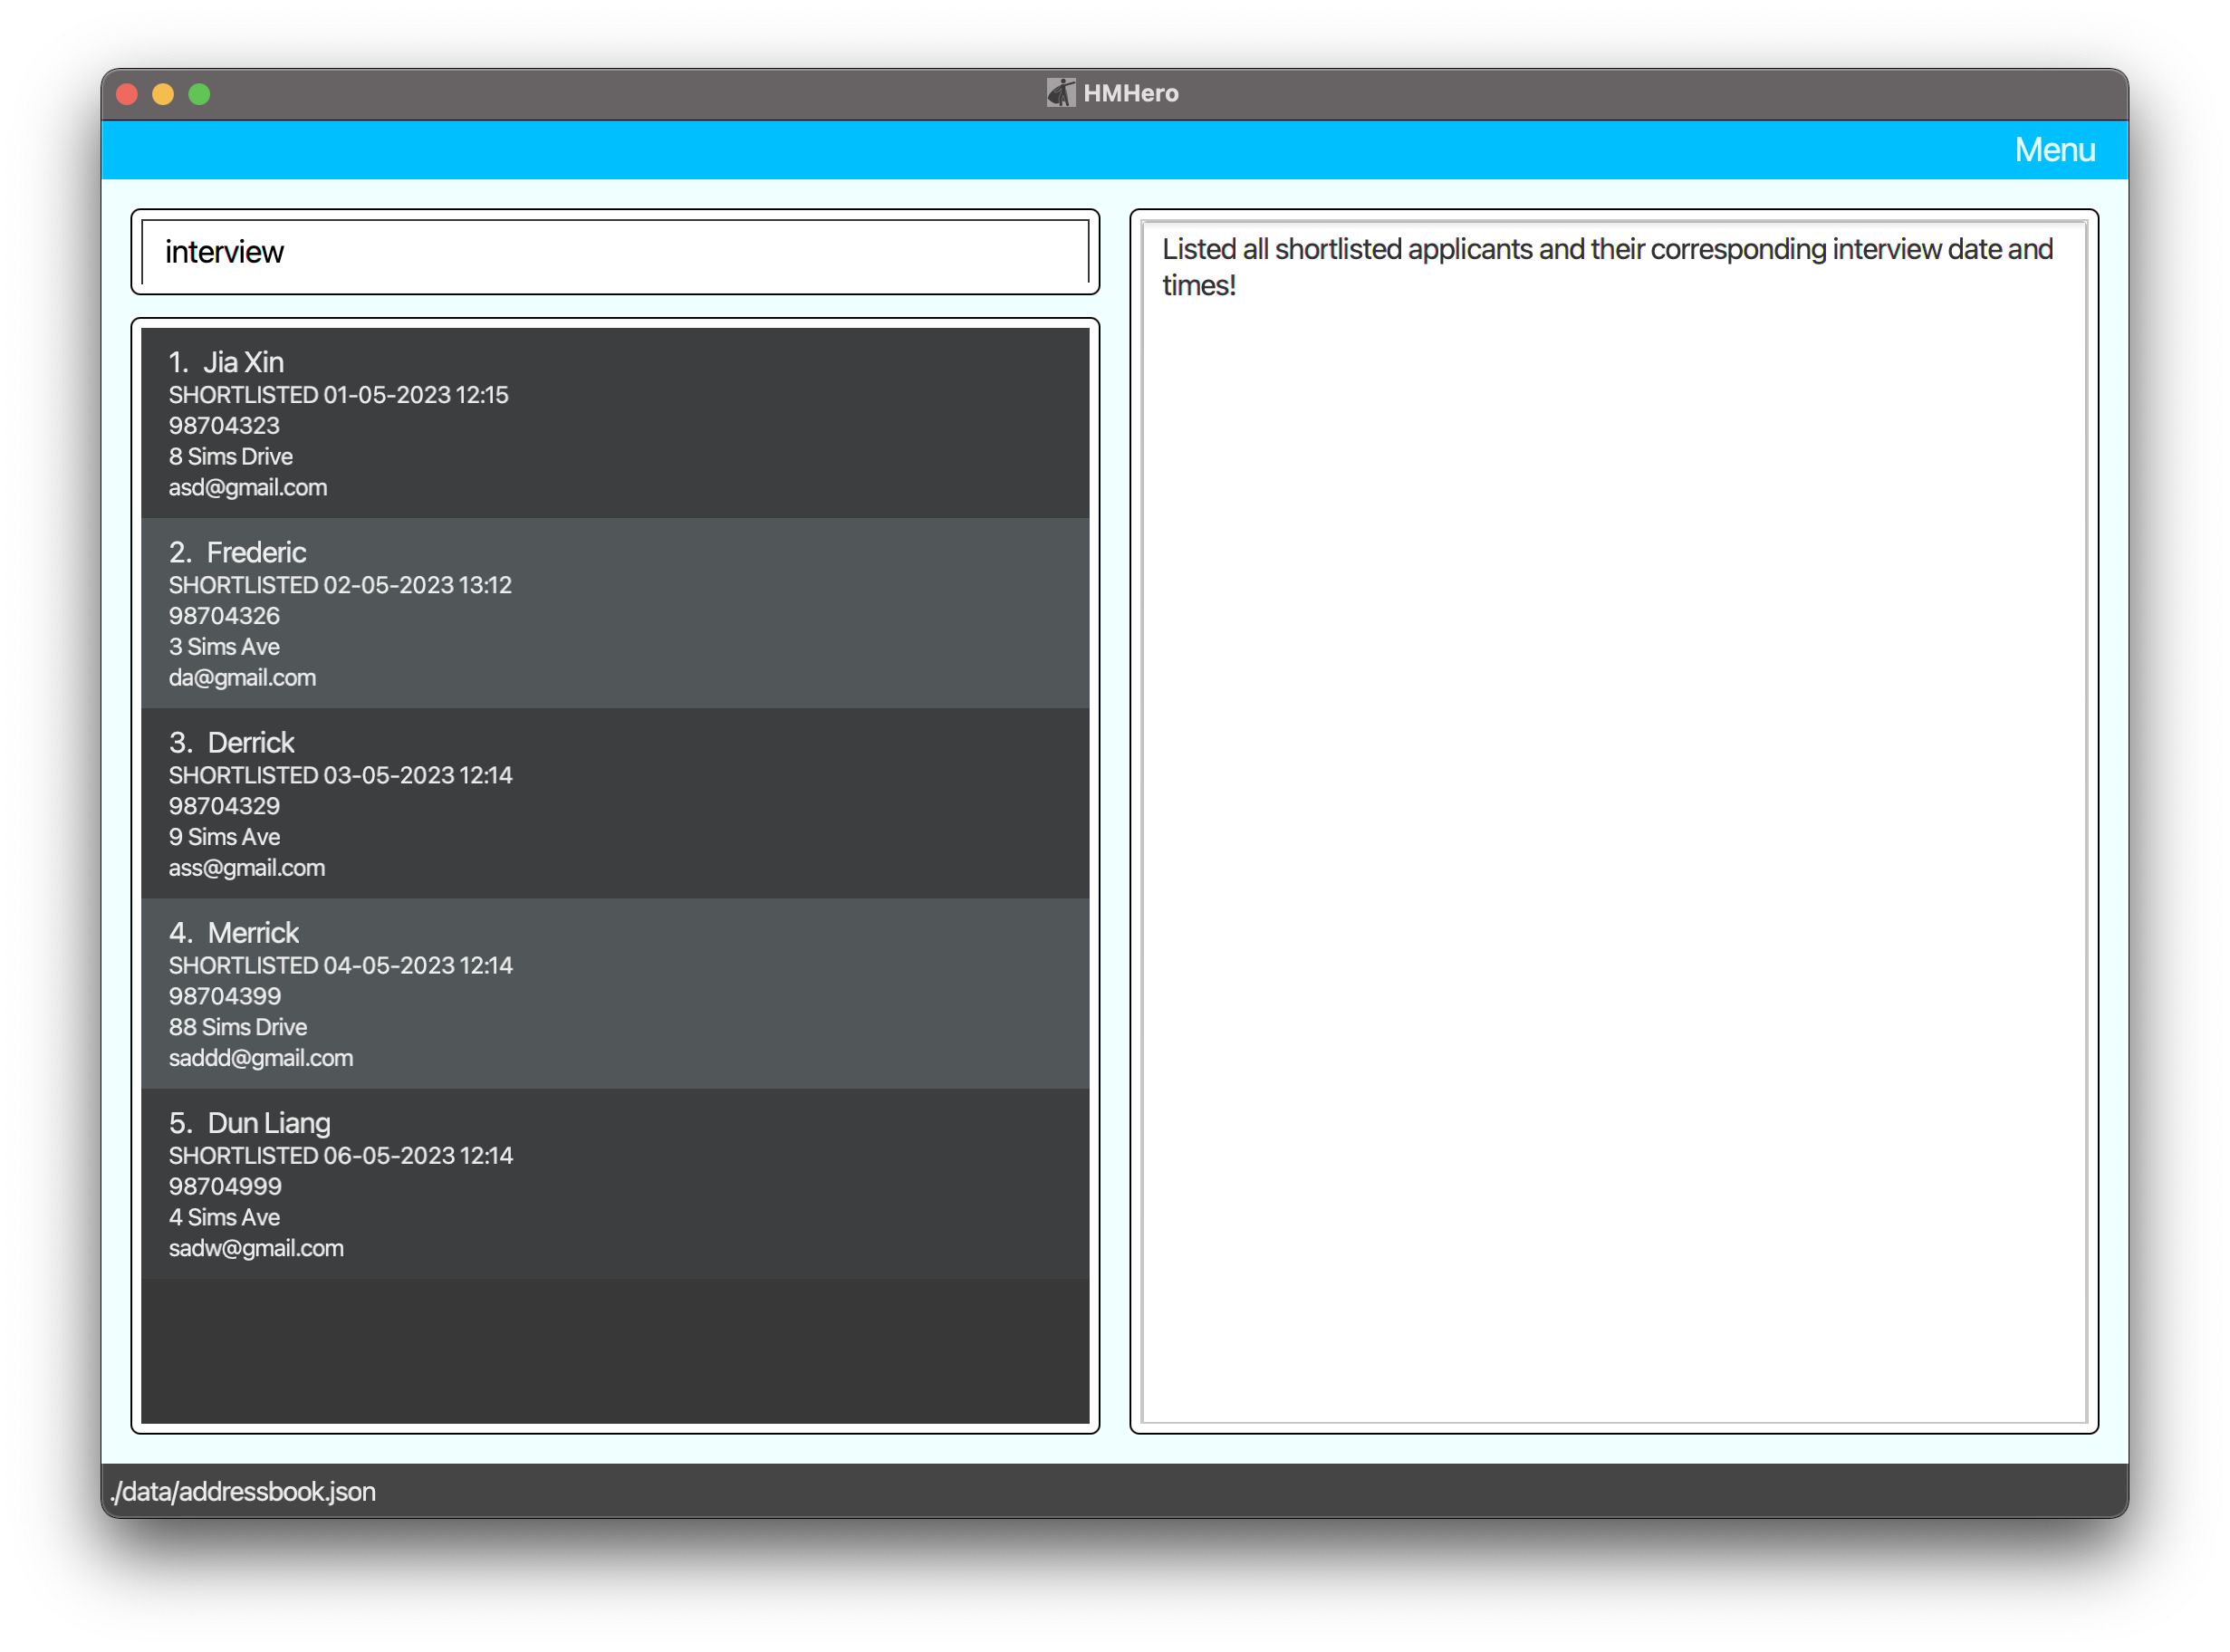
Task: Click Merrick's address 88 Sims Drive
Action: click(237, 1027)
